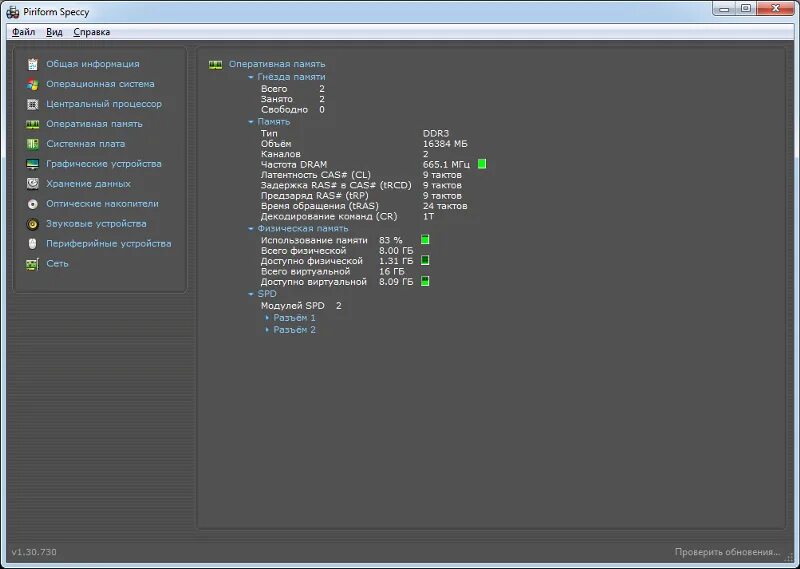Open the Файл menu
This screenshot has height=569, width=800.
[23, 32]
